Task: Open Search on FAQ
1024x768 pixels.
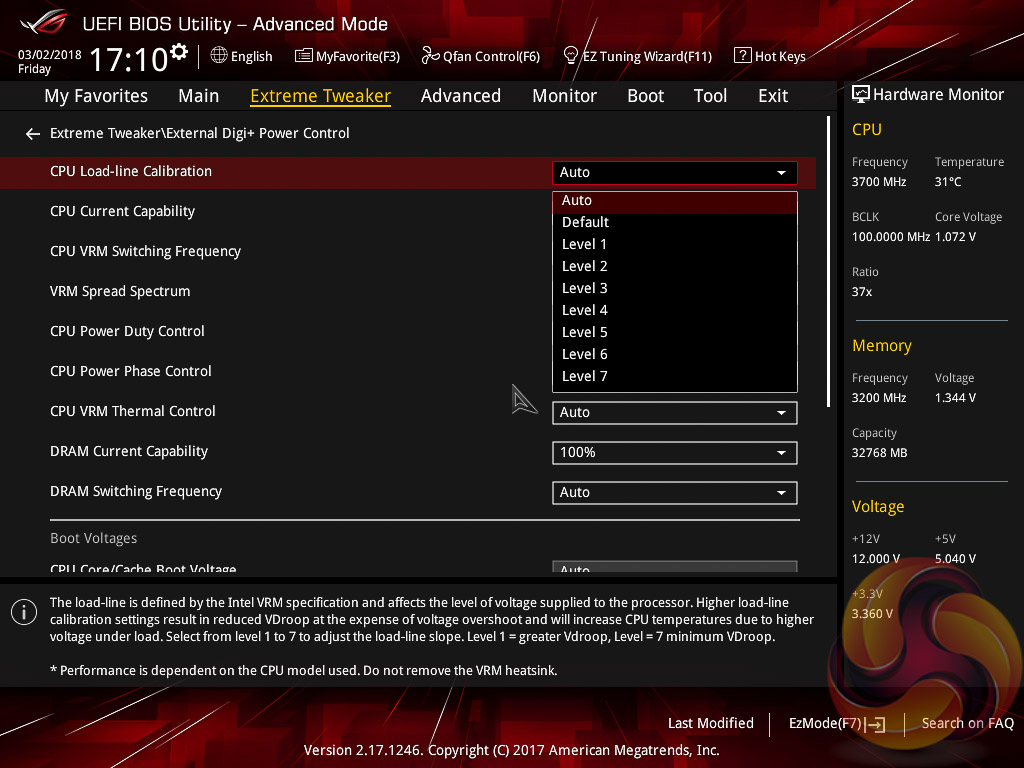Action: [967, 724]
